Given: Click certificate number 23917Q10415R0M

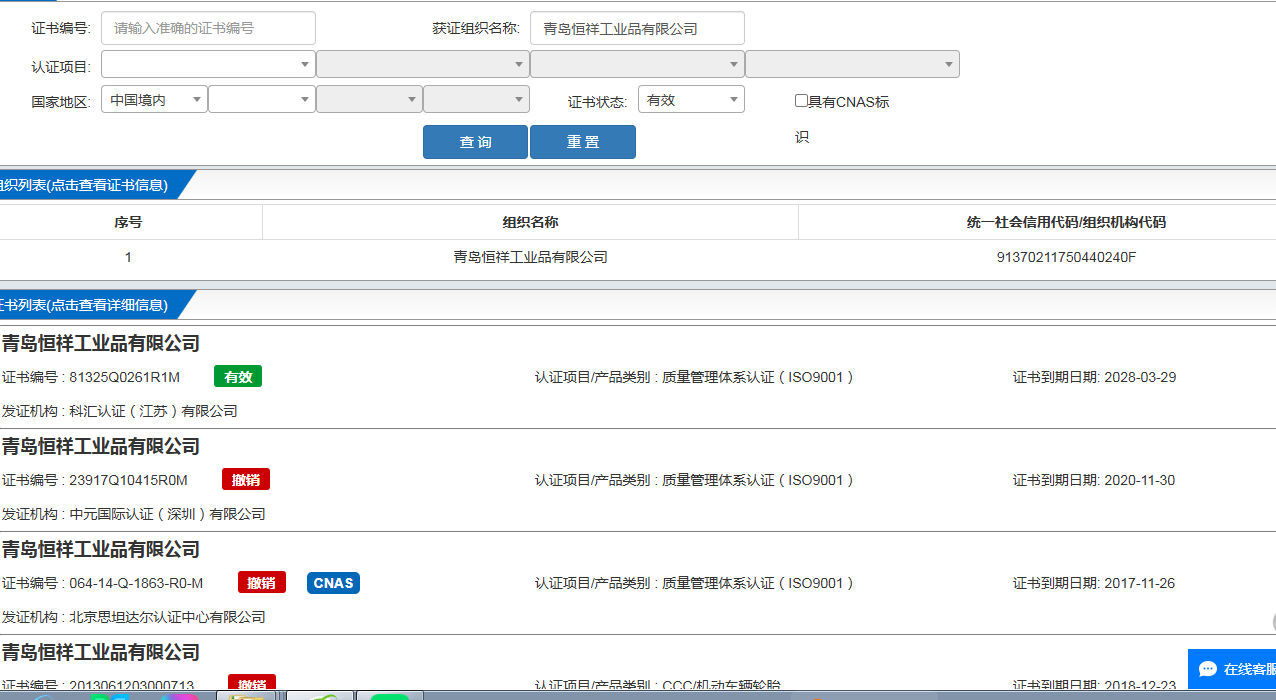Looking at the screenshot, I should [128, 480].
